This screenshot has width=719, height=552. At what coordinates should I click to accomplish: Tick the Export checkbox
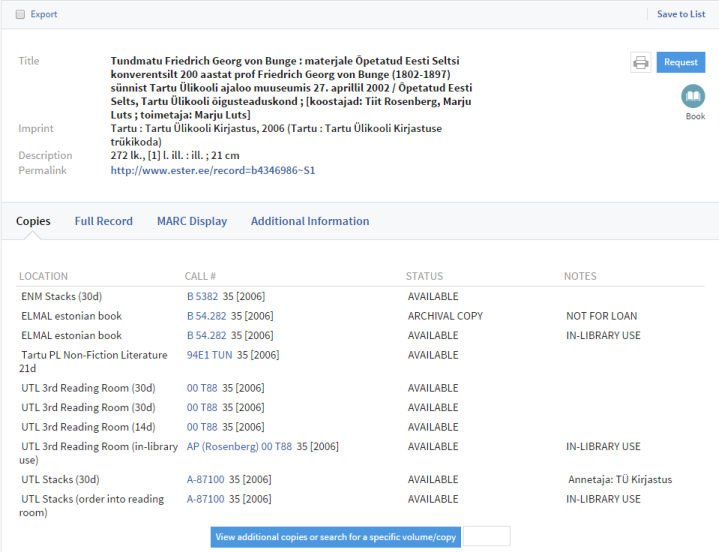(20, 15)
